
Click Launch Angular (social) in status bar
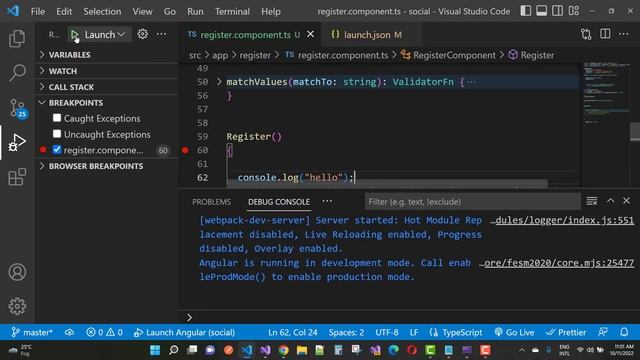(184, 332)
